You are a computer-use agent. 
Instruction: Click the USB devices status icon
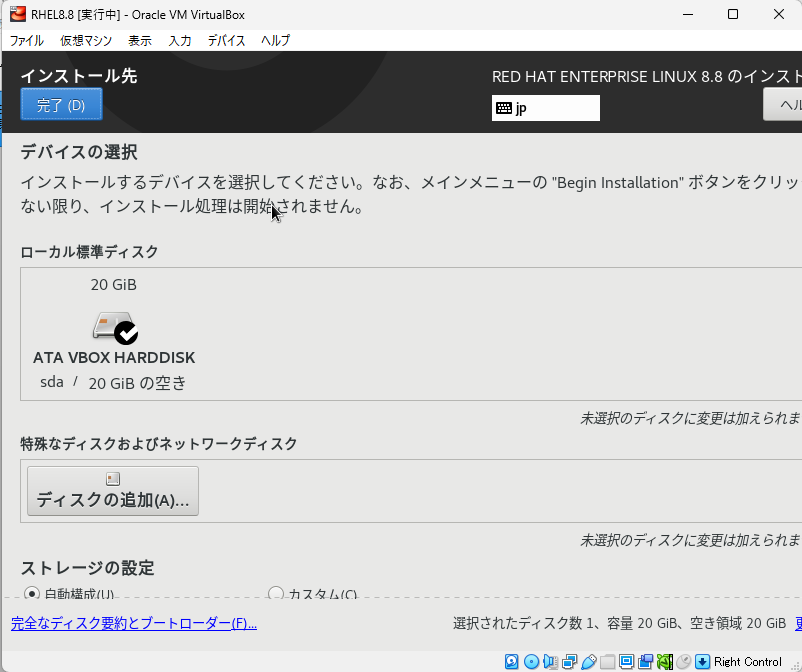tap(589, 661)
